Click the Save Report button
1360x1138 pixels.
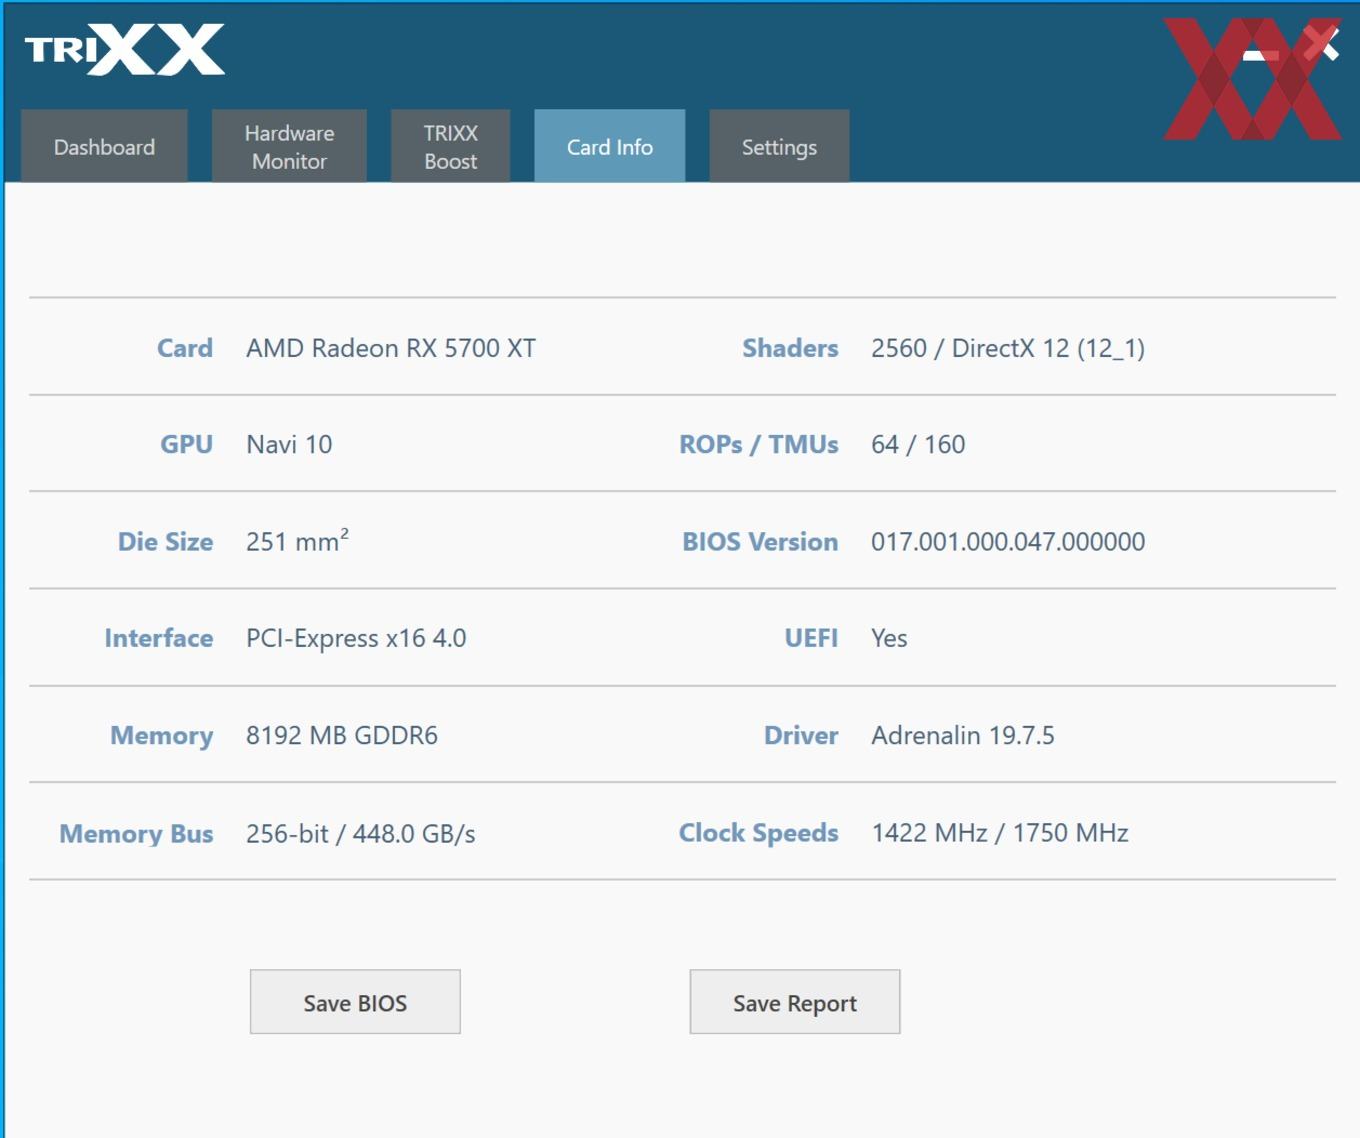(795, 1002)
